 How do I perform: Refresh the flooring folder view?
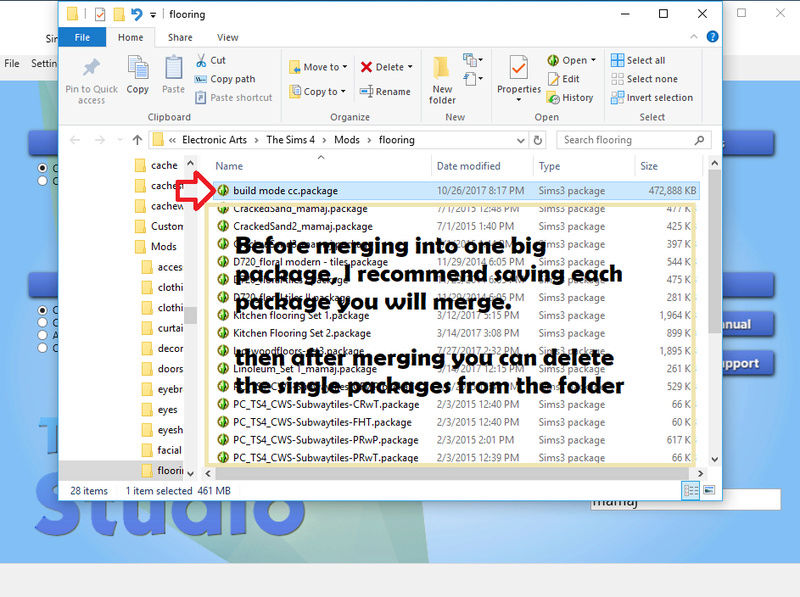click(x=538, y=140)
